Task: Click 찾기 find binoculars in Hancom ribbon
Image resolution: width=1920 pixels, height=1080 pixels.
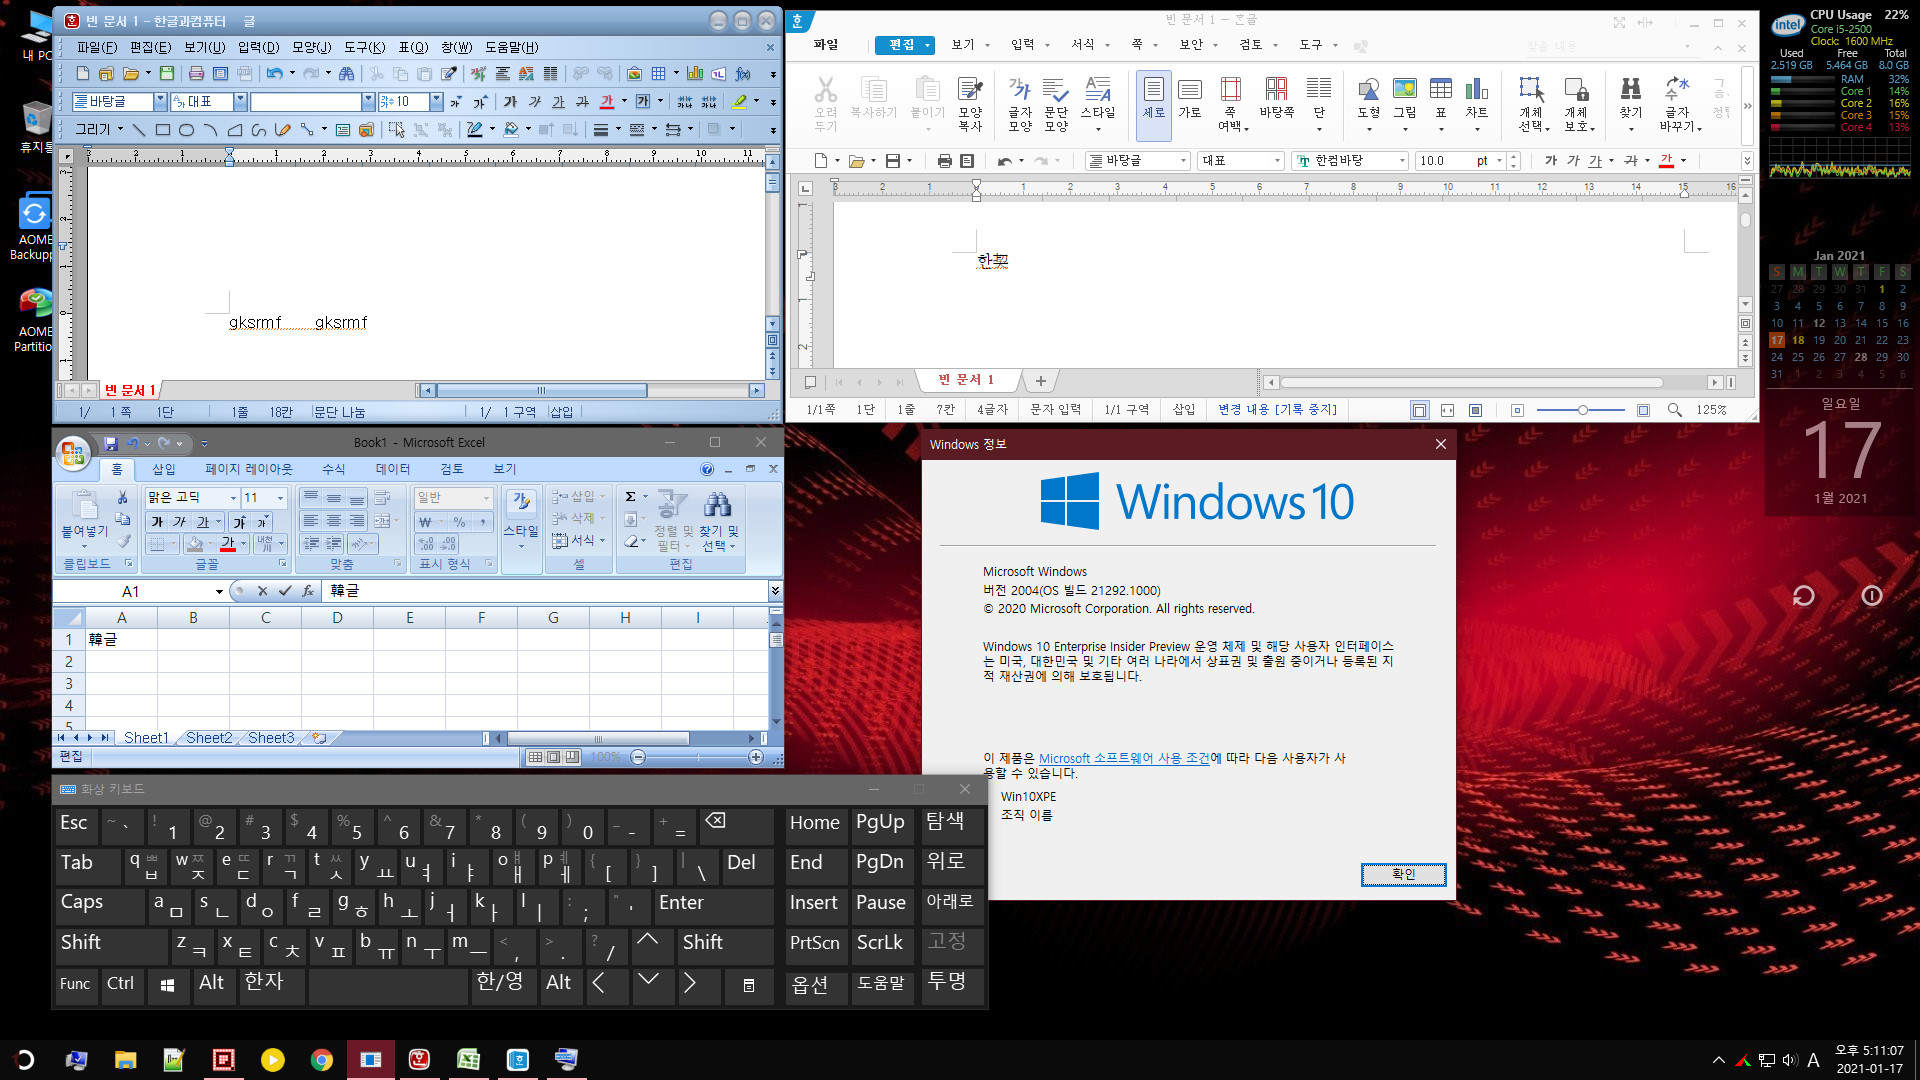Action: (1631, 98)
